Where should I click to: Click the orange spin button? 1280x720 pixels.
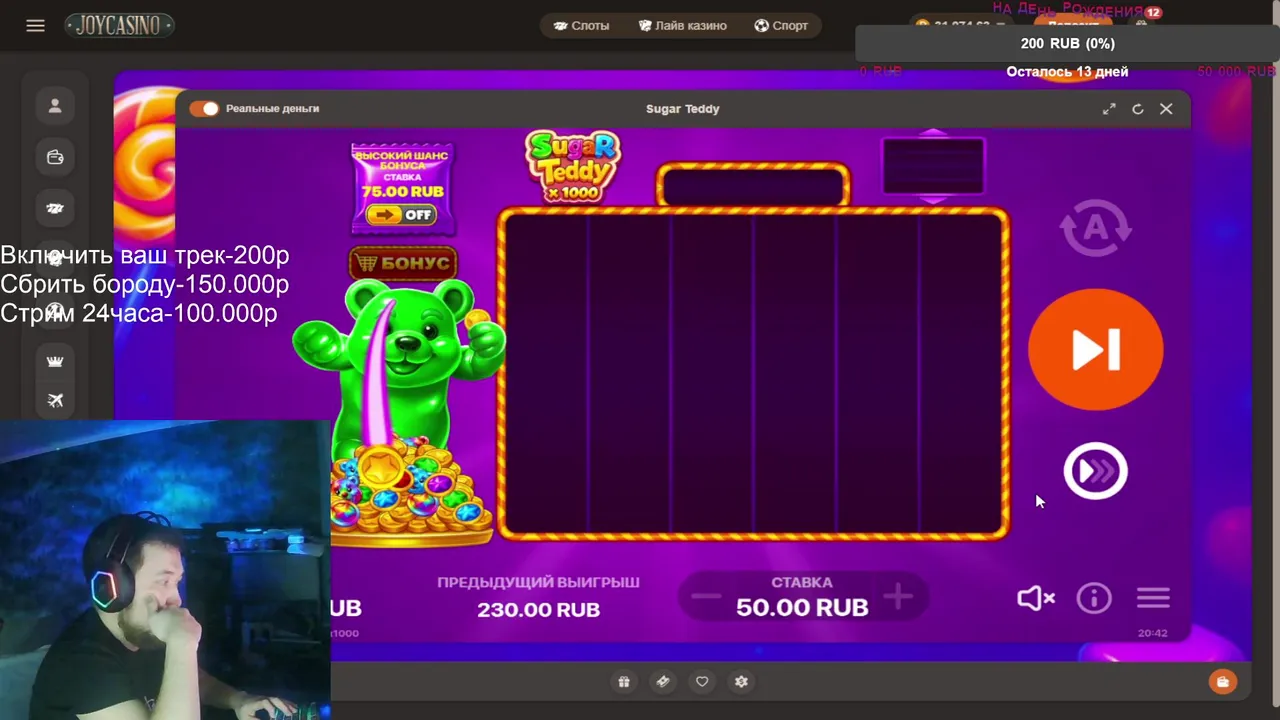coord(1095,349)
